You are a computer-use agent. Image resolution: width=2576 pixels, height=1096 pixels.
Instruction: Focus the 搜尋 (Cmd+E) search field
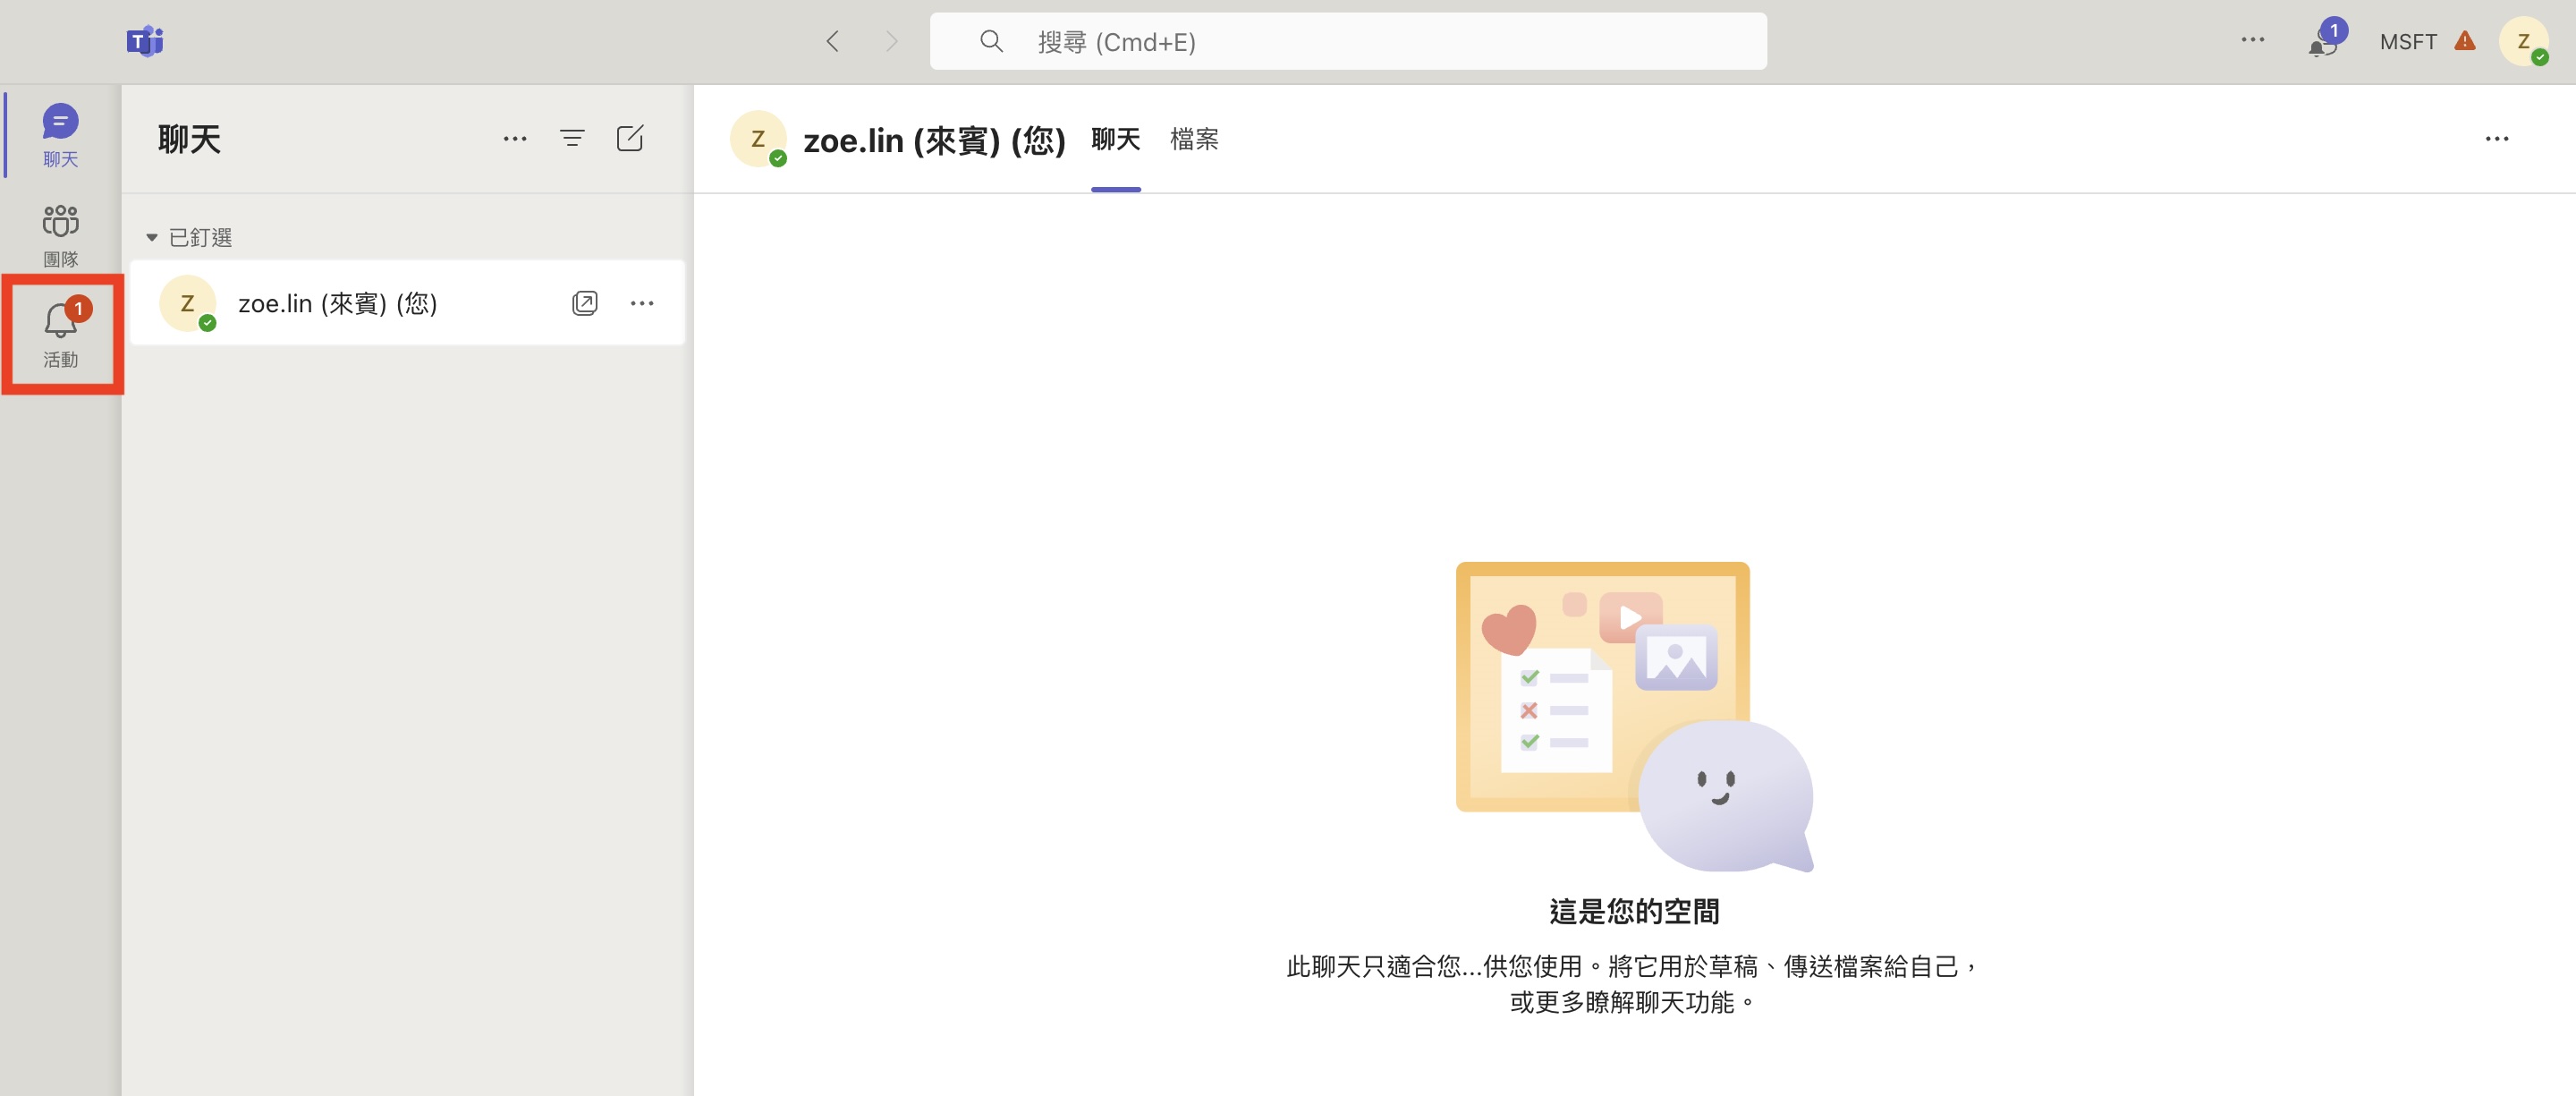[1348, 41]
